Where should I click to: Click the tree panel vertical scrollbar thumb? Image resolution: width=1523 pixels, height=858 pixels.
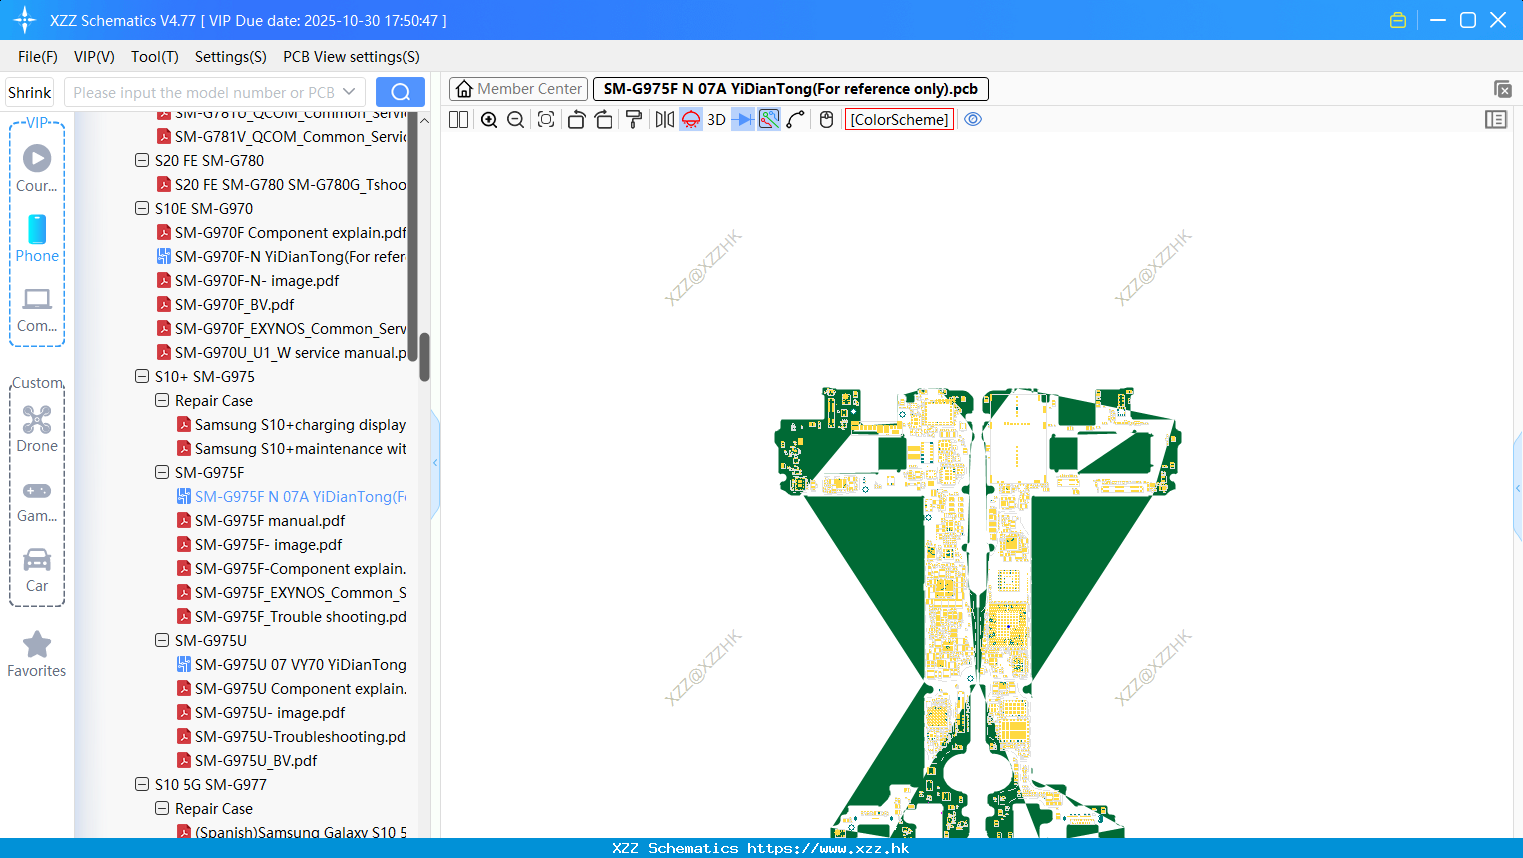[x=424, y=357]
